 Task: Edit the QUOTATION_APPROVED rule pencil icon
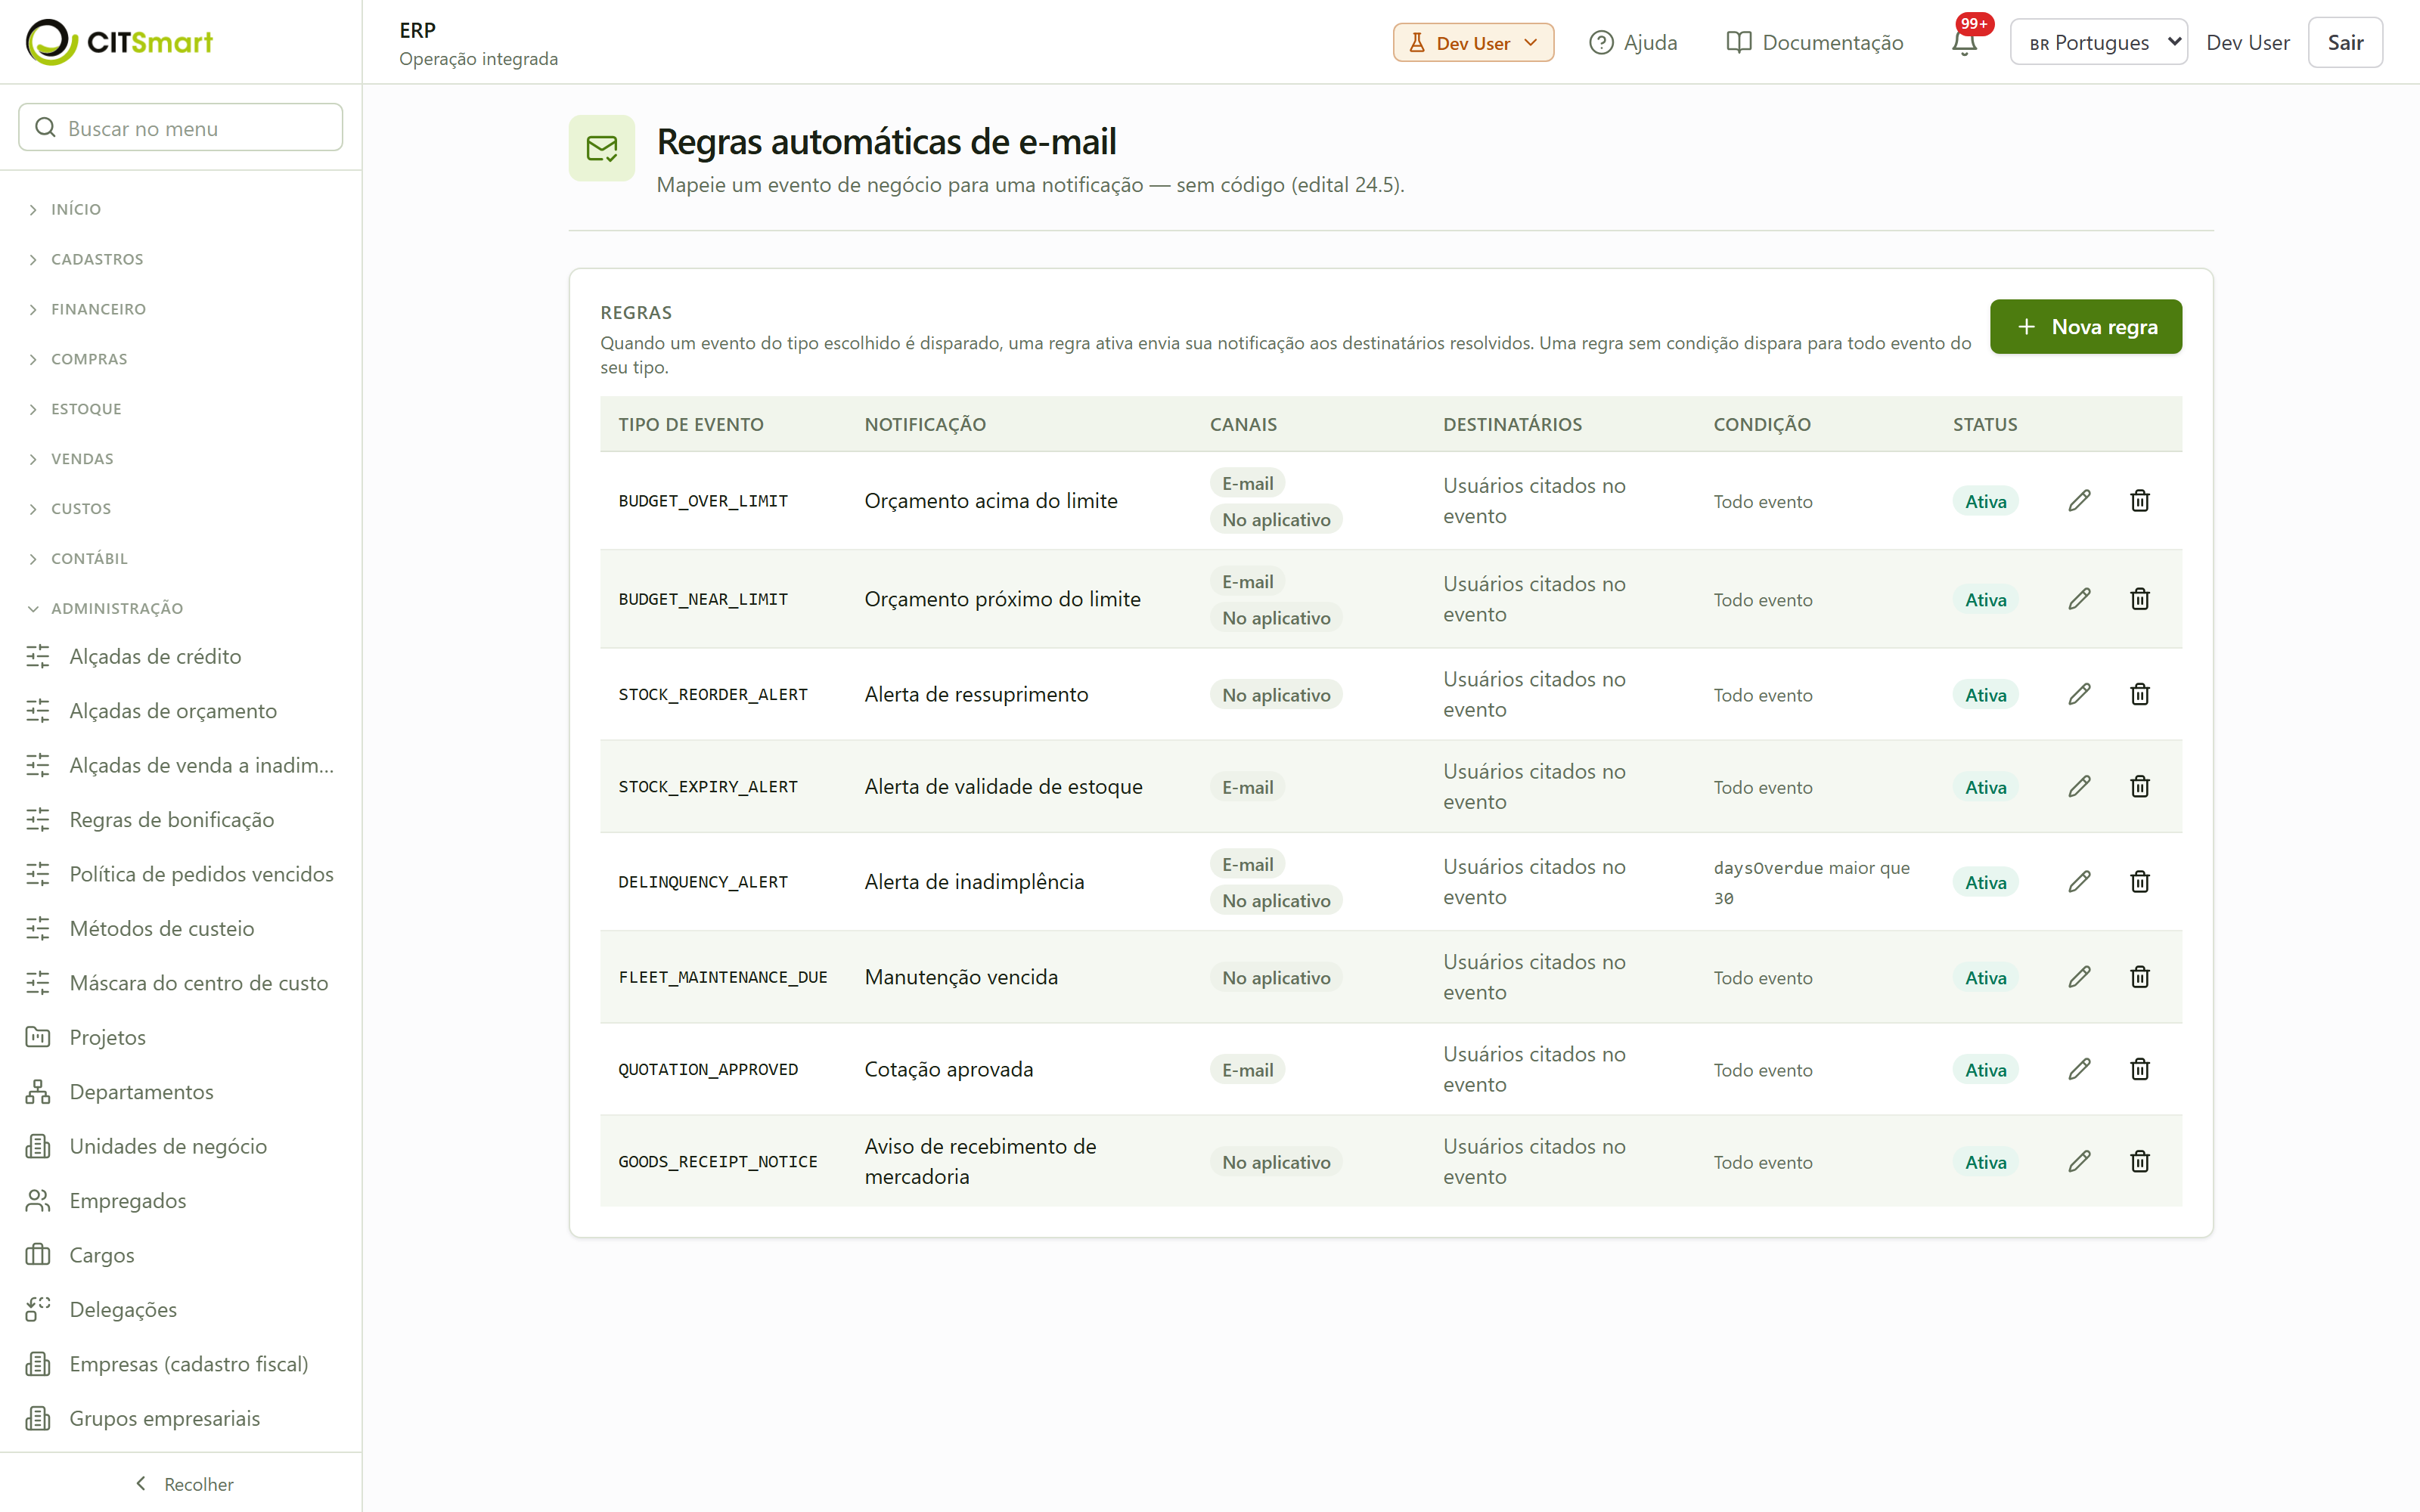(2079, 1069)
